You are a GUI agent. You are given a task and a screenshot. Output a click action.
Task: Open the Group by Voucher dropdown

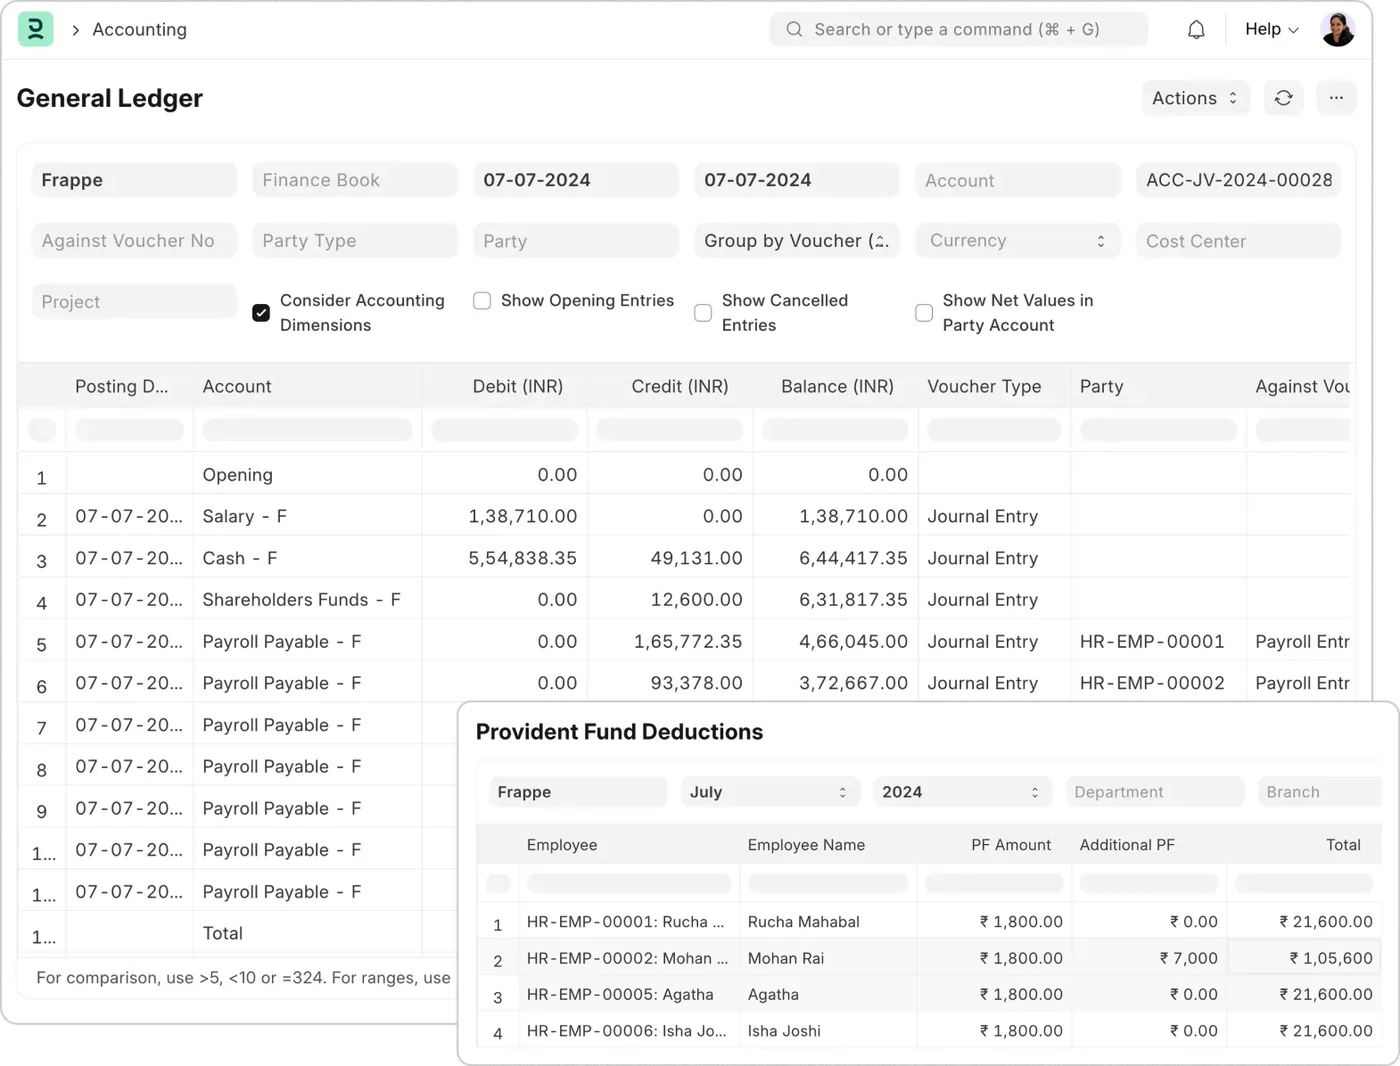tap(797, 241)
